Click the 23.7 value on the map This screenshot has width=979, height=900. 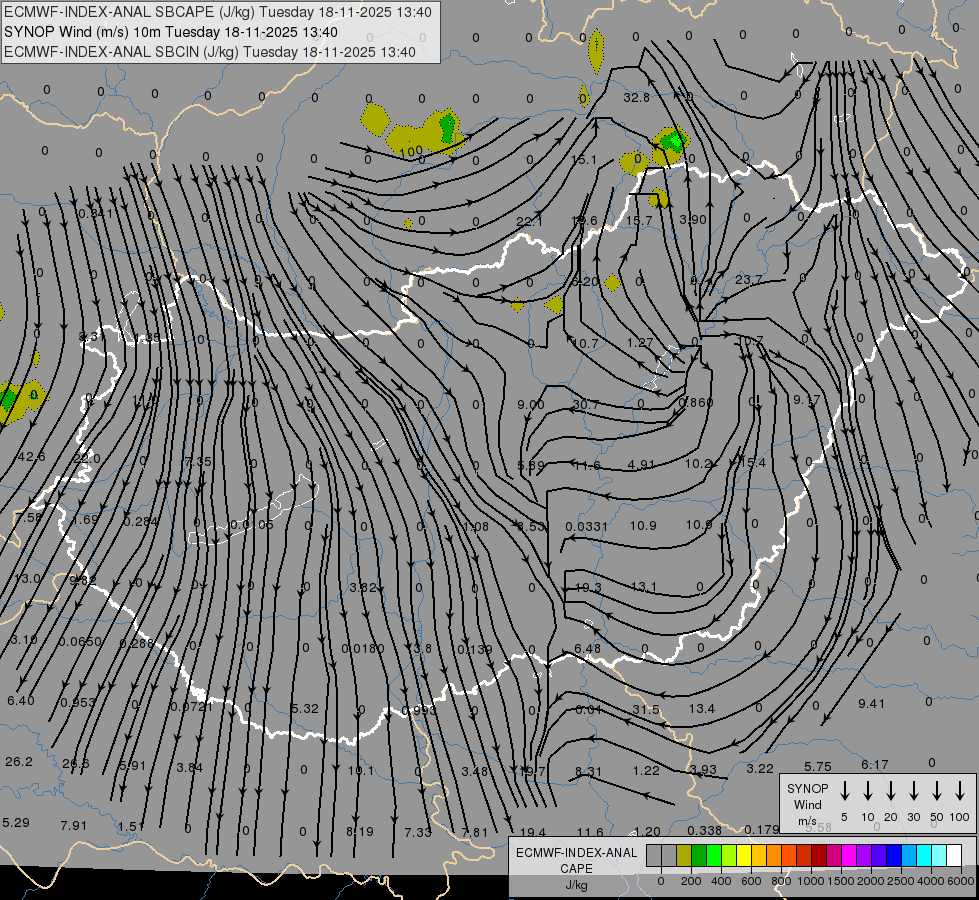tap(749, 280)
